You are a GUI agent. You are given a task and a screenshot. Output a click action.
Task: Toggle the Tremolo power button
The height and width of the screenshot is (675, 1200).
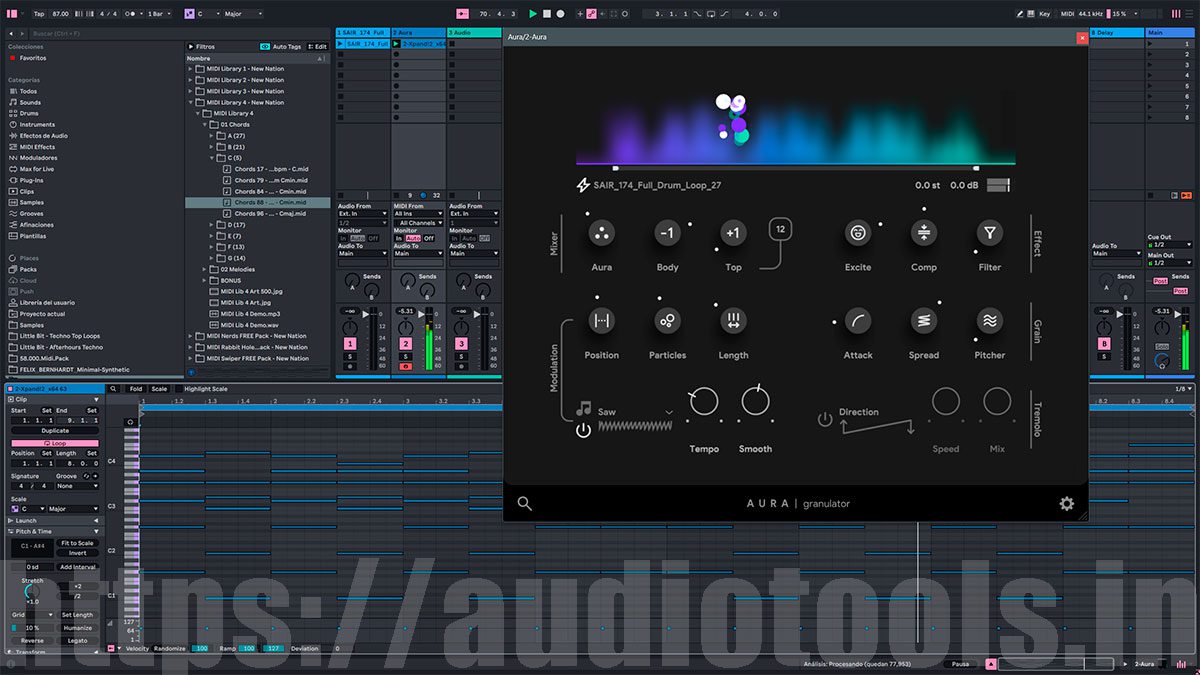point(825,419)
